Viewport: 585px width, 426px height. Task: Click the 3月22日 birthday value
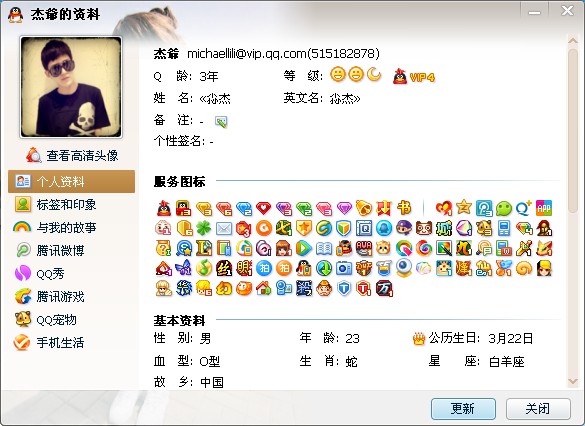click(510, 338)
